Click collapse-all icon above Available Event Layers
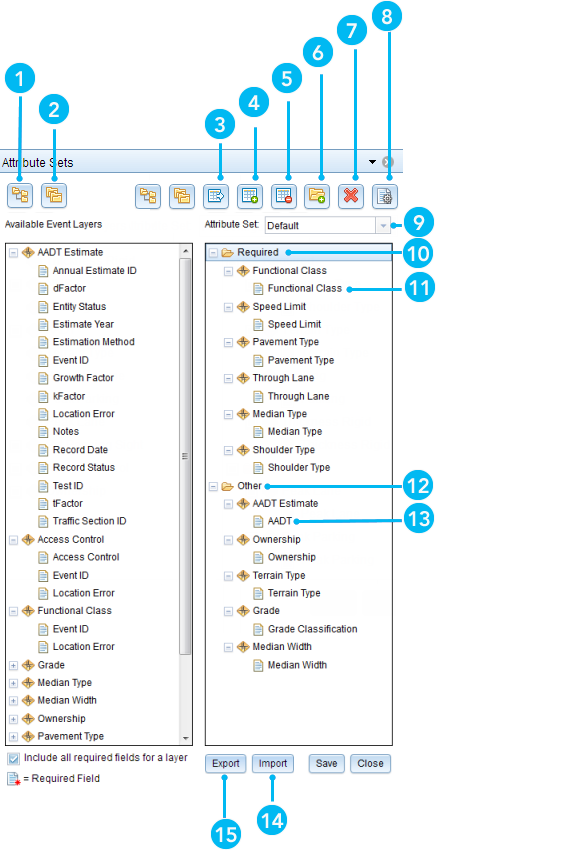 54,195
